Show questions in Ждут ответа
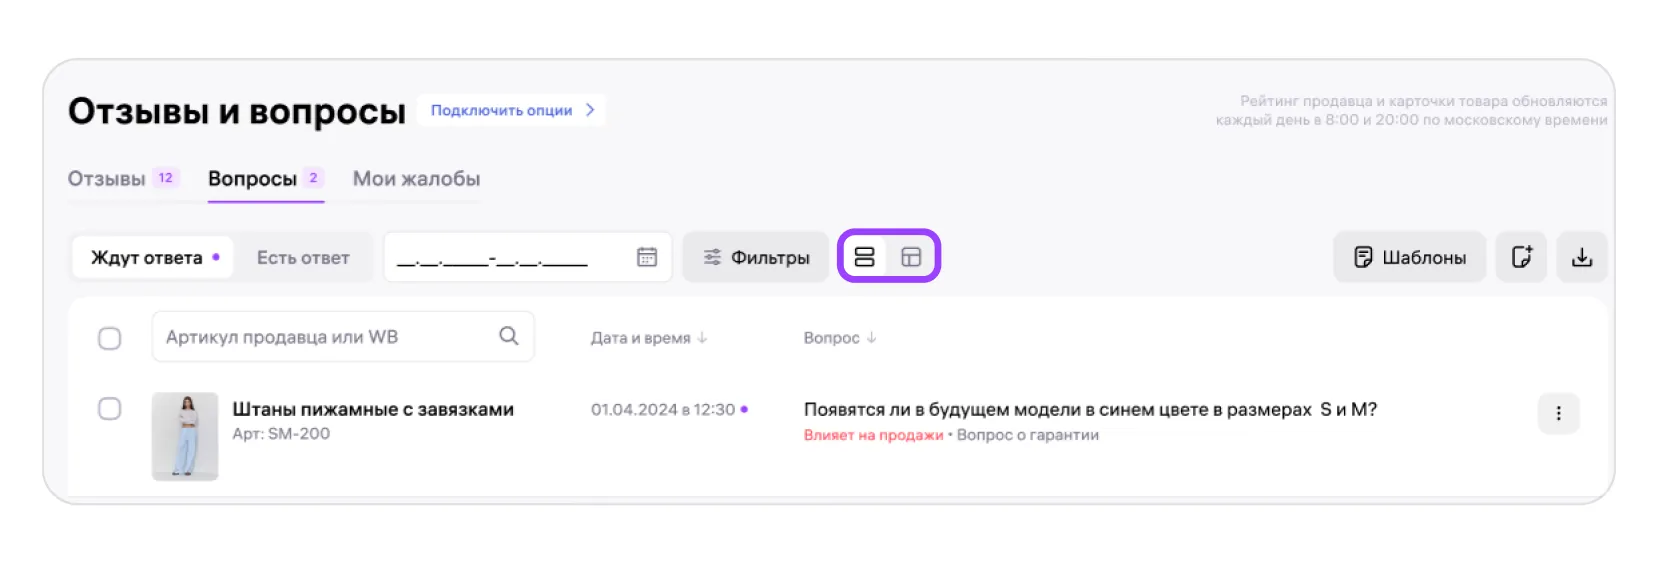 click(x=153, y=257)
